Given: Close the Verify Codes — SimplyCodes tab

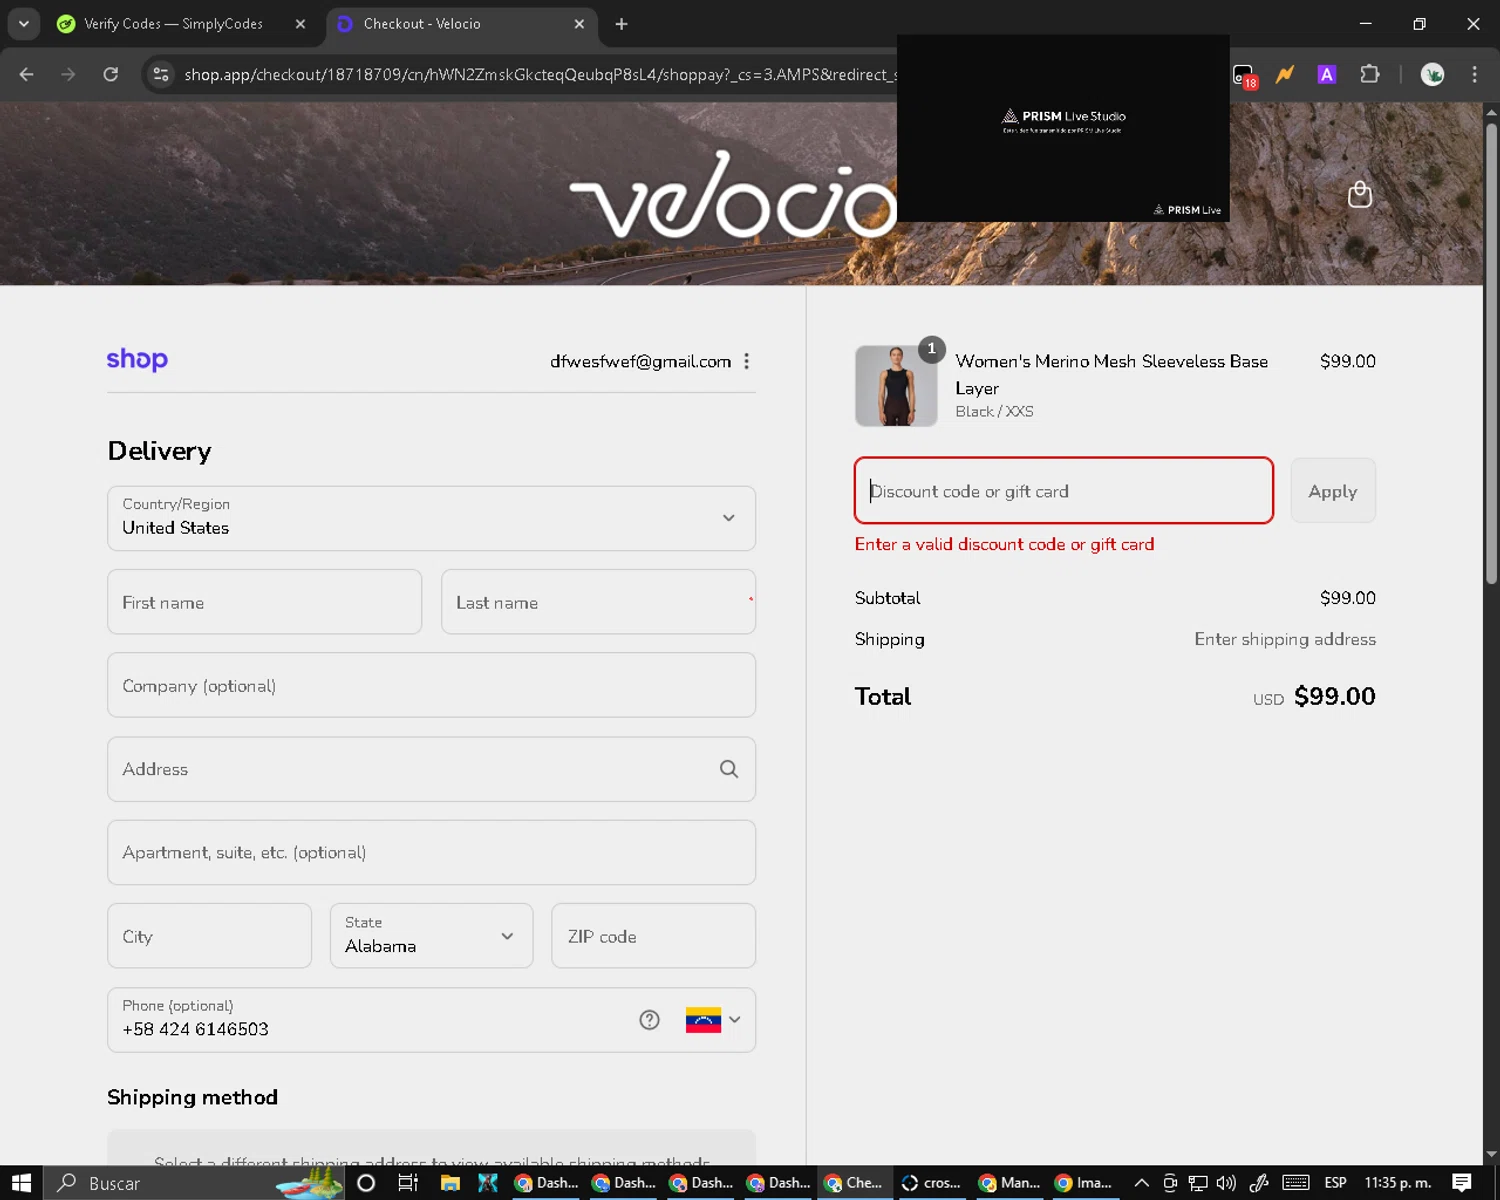Looking at the screenshot, I should click(300, 24).
